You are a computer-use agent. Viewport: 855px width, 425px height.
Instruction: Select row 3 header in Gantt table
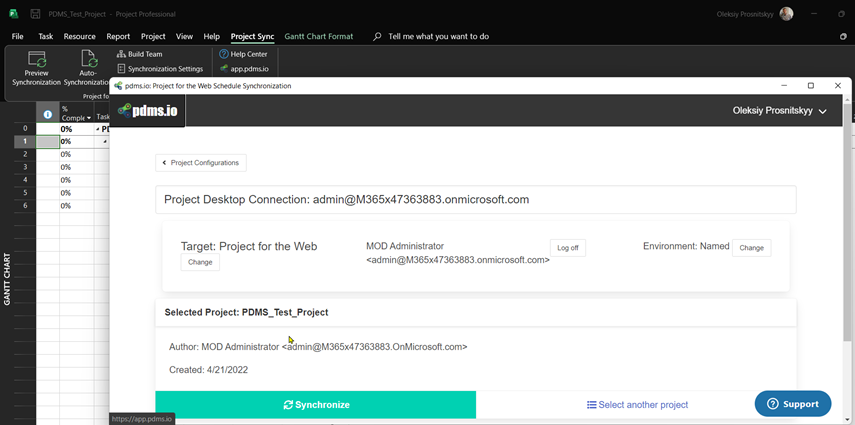(x=25, y=167)
